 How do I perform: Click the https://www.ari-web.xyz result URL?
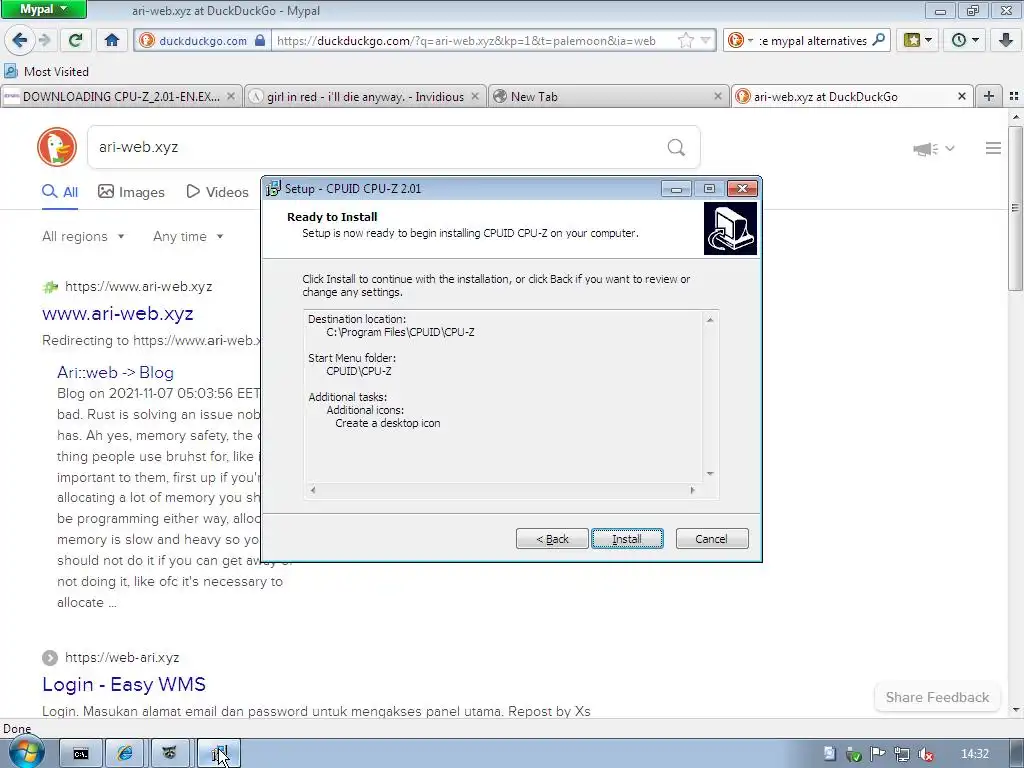(138, 286)
